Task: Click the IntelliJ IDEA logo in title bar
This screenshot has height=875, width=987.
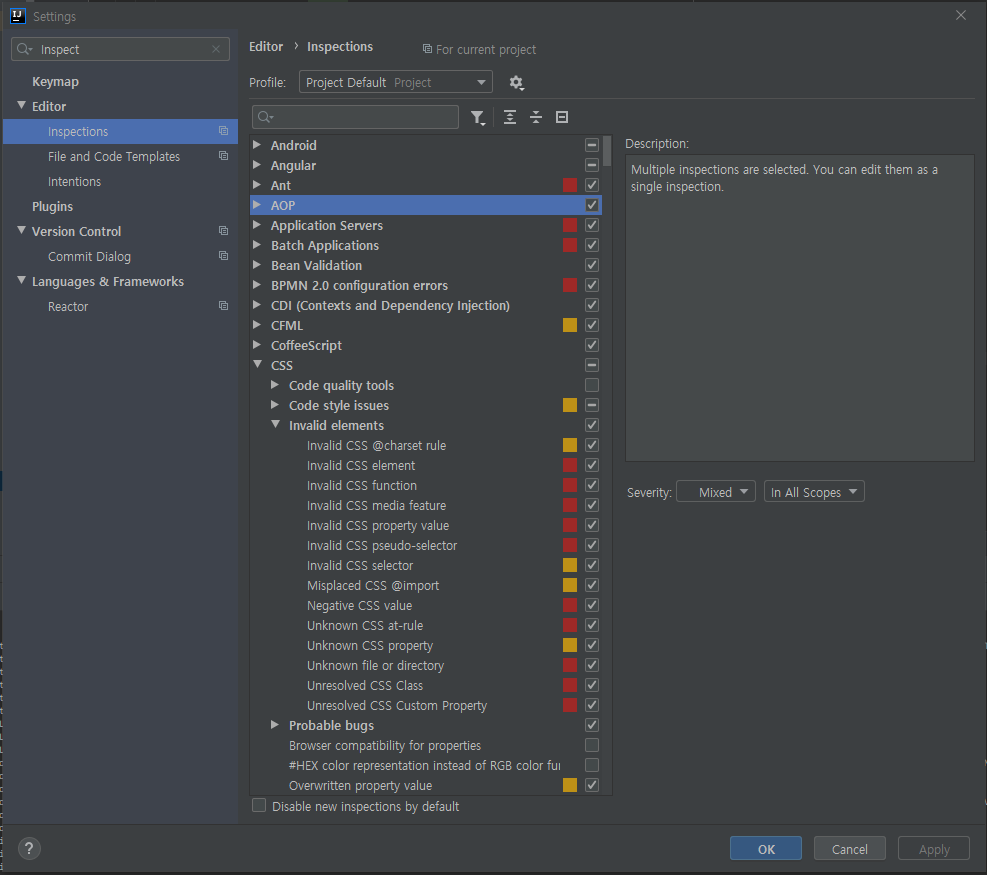Action: coord(18,16)
